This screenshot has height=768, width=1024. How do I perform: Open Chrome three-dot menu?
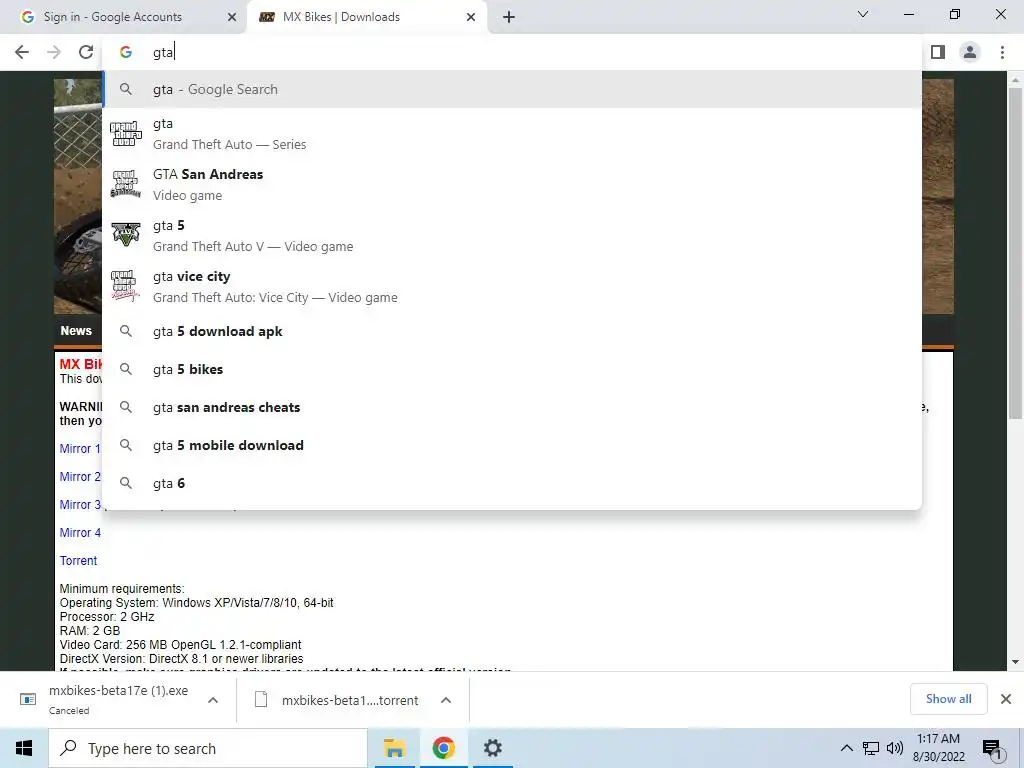pyautogui.click(x=1002, y=52)
